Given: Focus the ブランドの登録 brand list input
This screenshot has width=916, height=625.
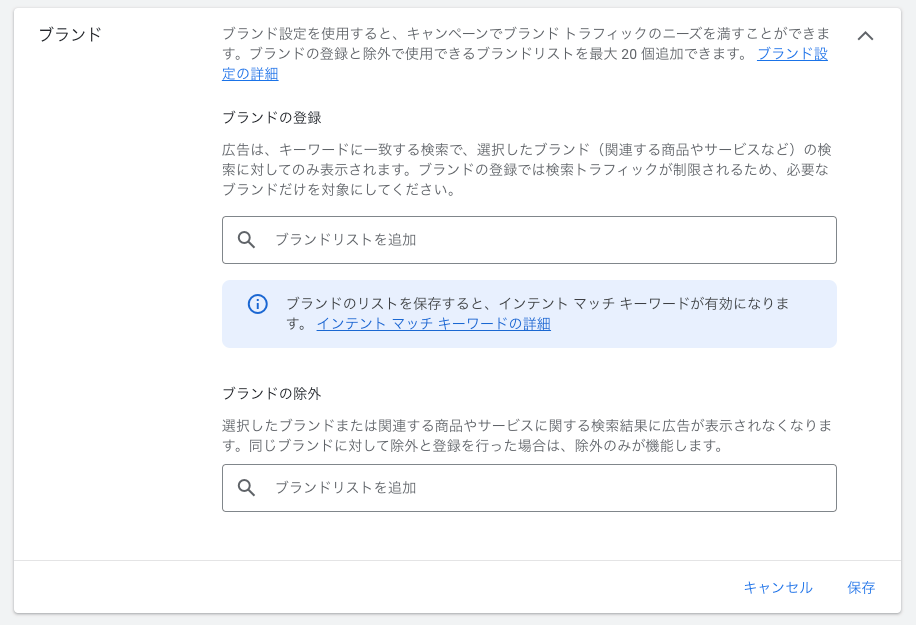Looking at the screenshot, I should point(529,240).
